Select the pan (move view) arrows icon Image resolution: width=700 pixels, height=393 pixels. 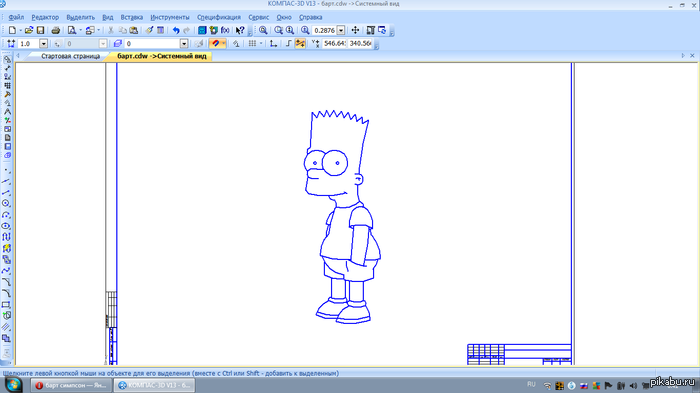point(355,30)
